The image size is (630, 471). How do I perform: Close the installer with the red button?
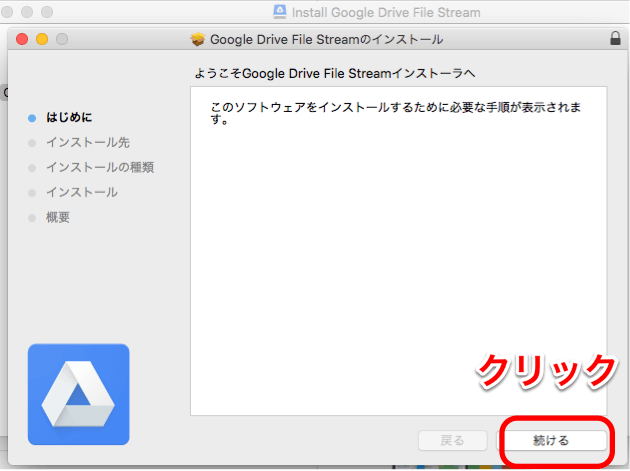(22, 39)
